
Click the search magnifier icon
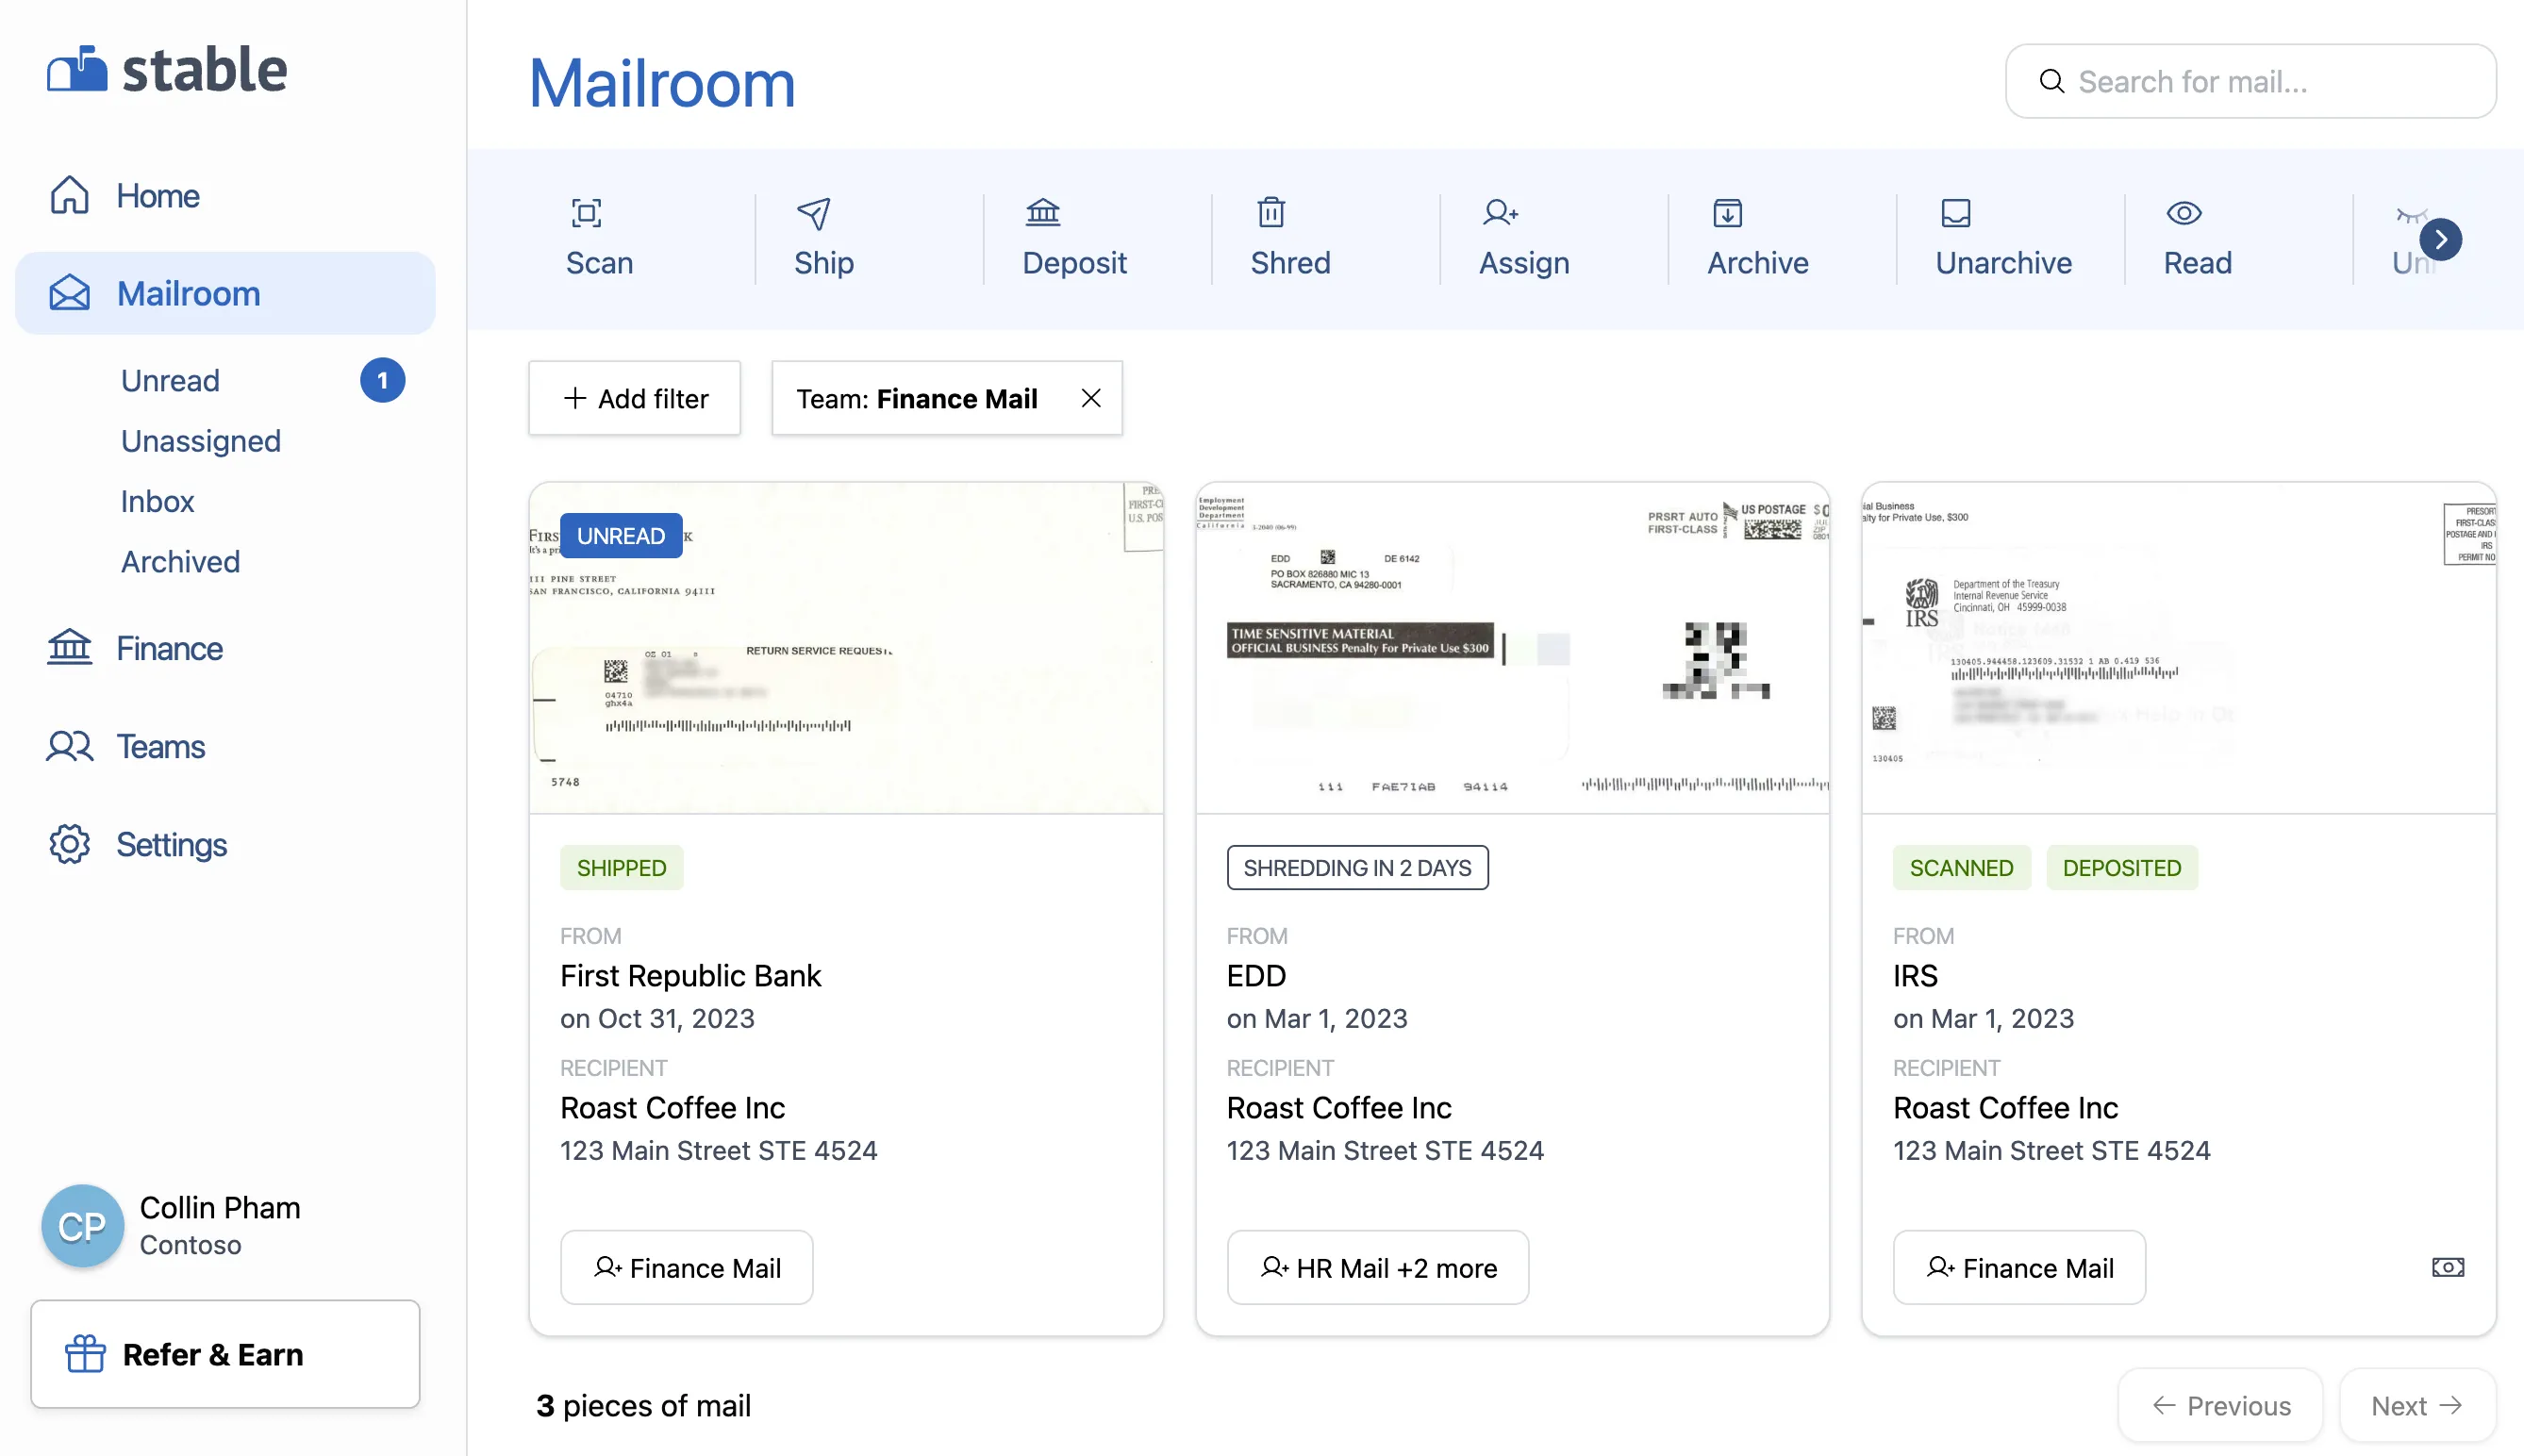2051,81
